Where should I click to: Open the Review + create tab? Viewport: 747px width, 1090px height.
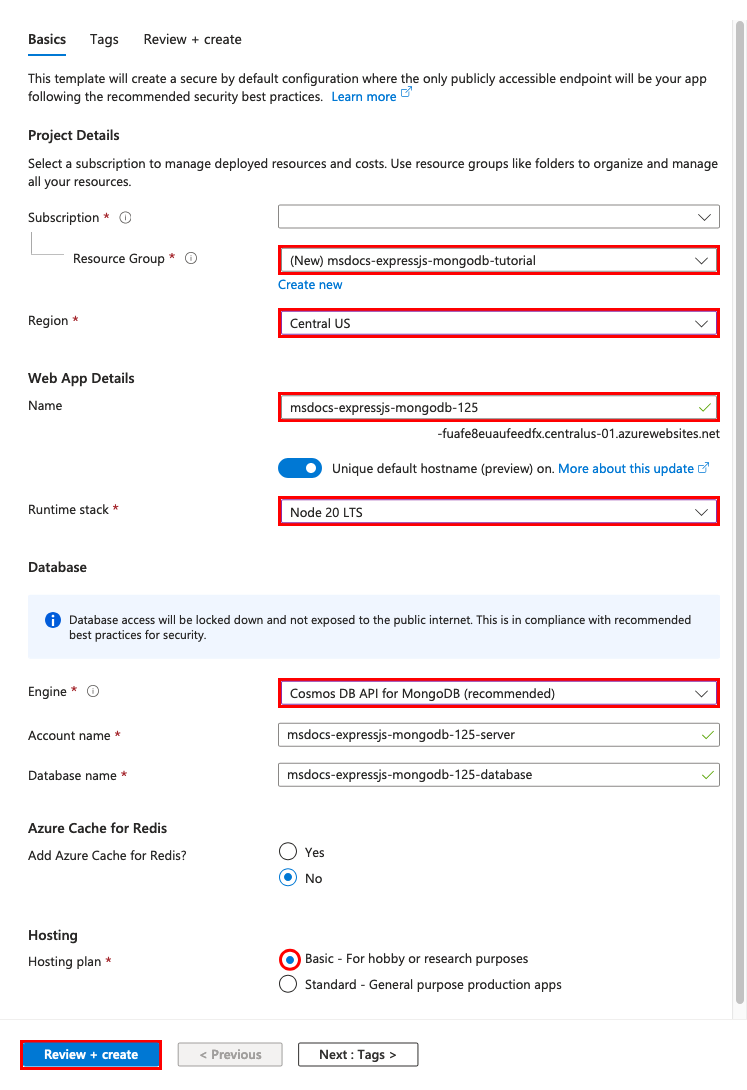tap(192, 40)
